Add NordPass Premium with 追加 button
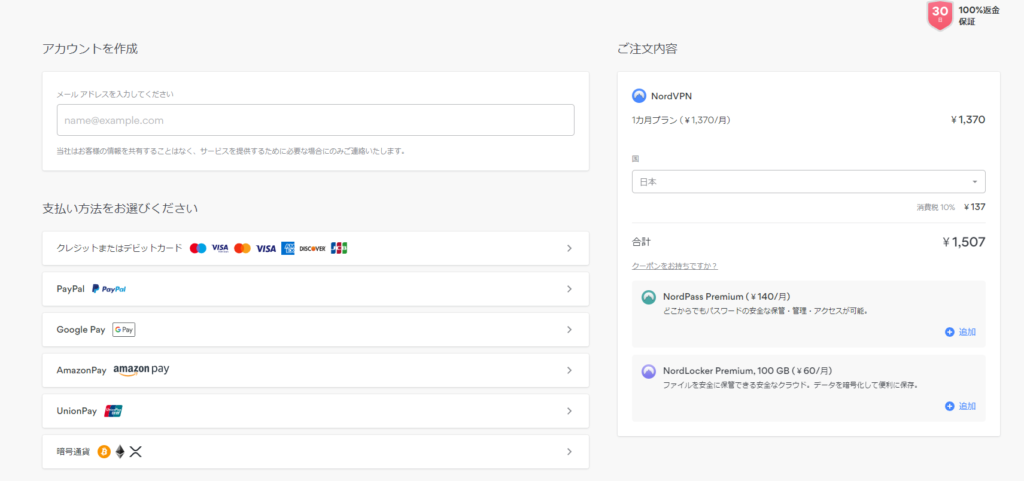The height and width of the screenshot is (481, 1024). point(960,332)
